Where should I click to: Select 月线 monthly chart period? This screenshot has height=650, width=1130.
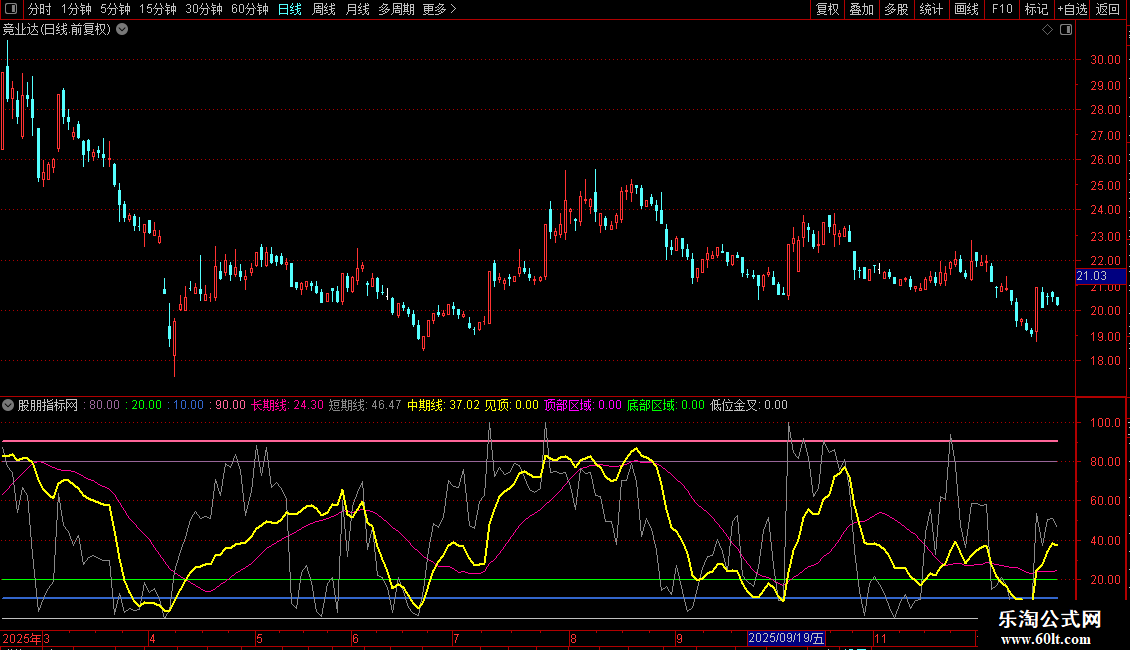pos(357,9)
